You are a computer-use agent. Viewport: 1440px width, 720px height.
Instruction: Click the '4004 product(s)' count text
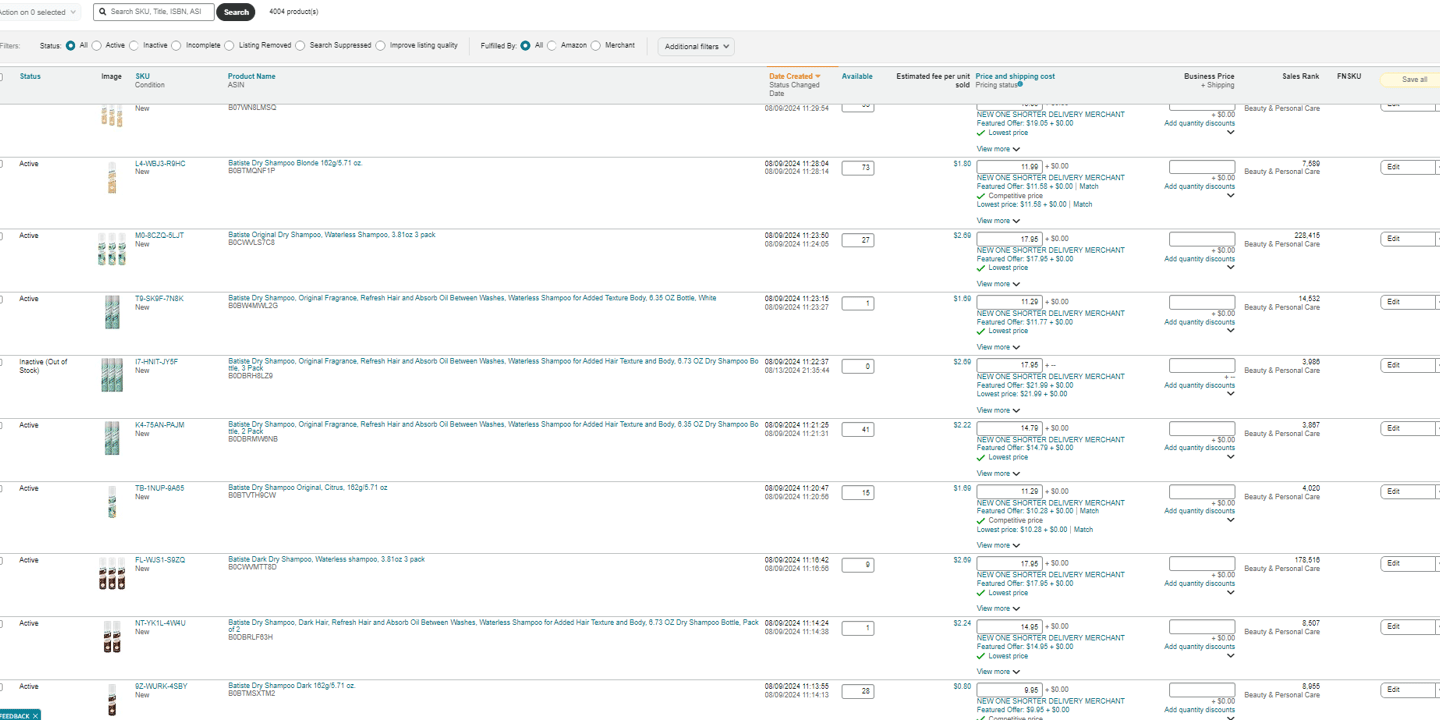click(x=294, y=12)
